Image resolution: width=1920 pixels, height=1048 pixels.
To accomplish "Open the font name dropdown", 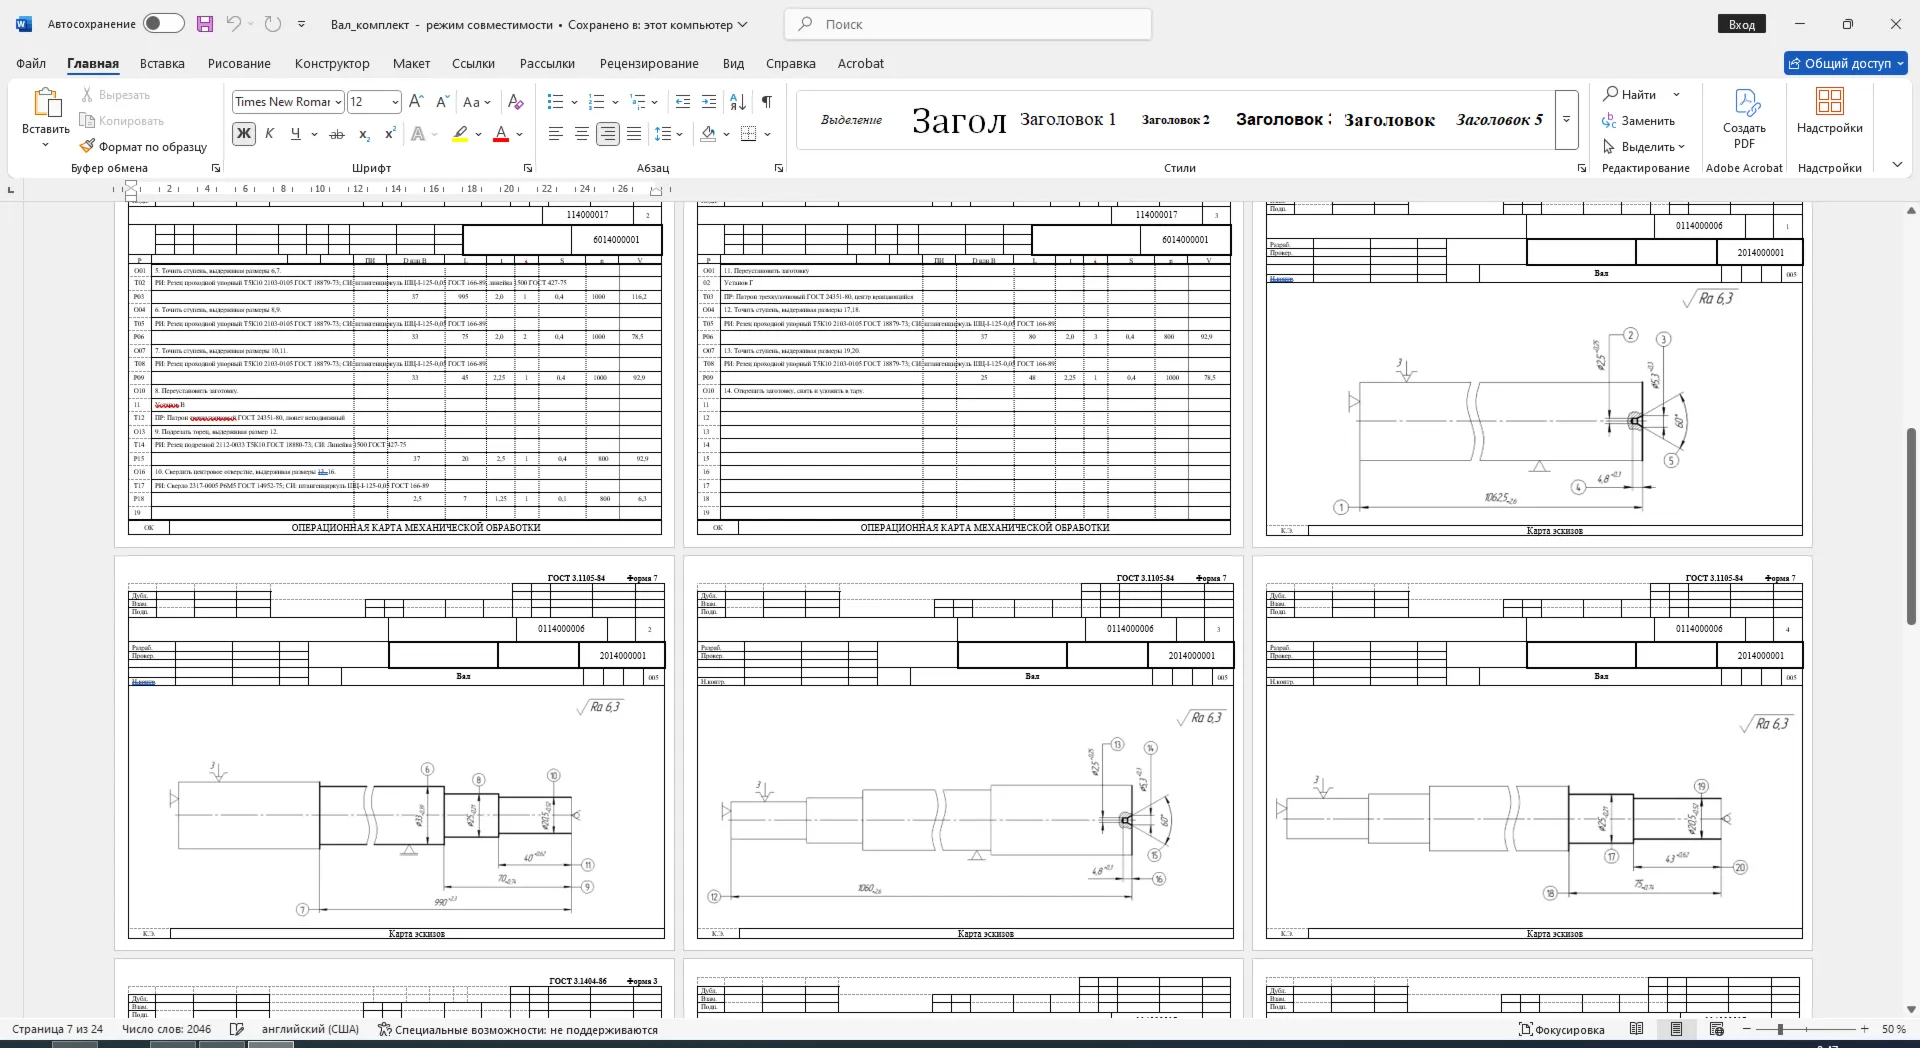I will (339, 102).
